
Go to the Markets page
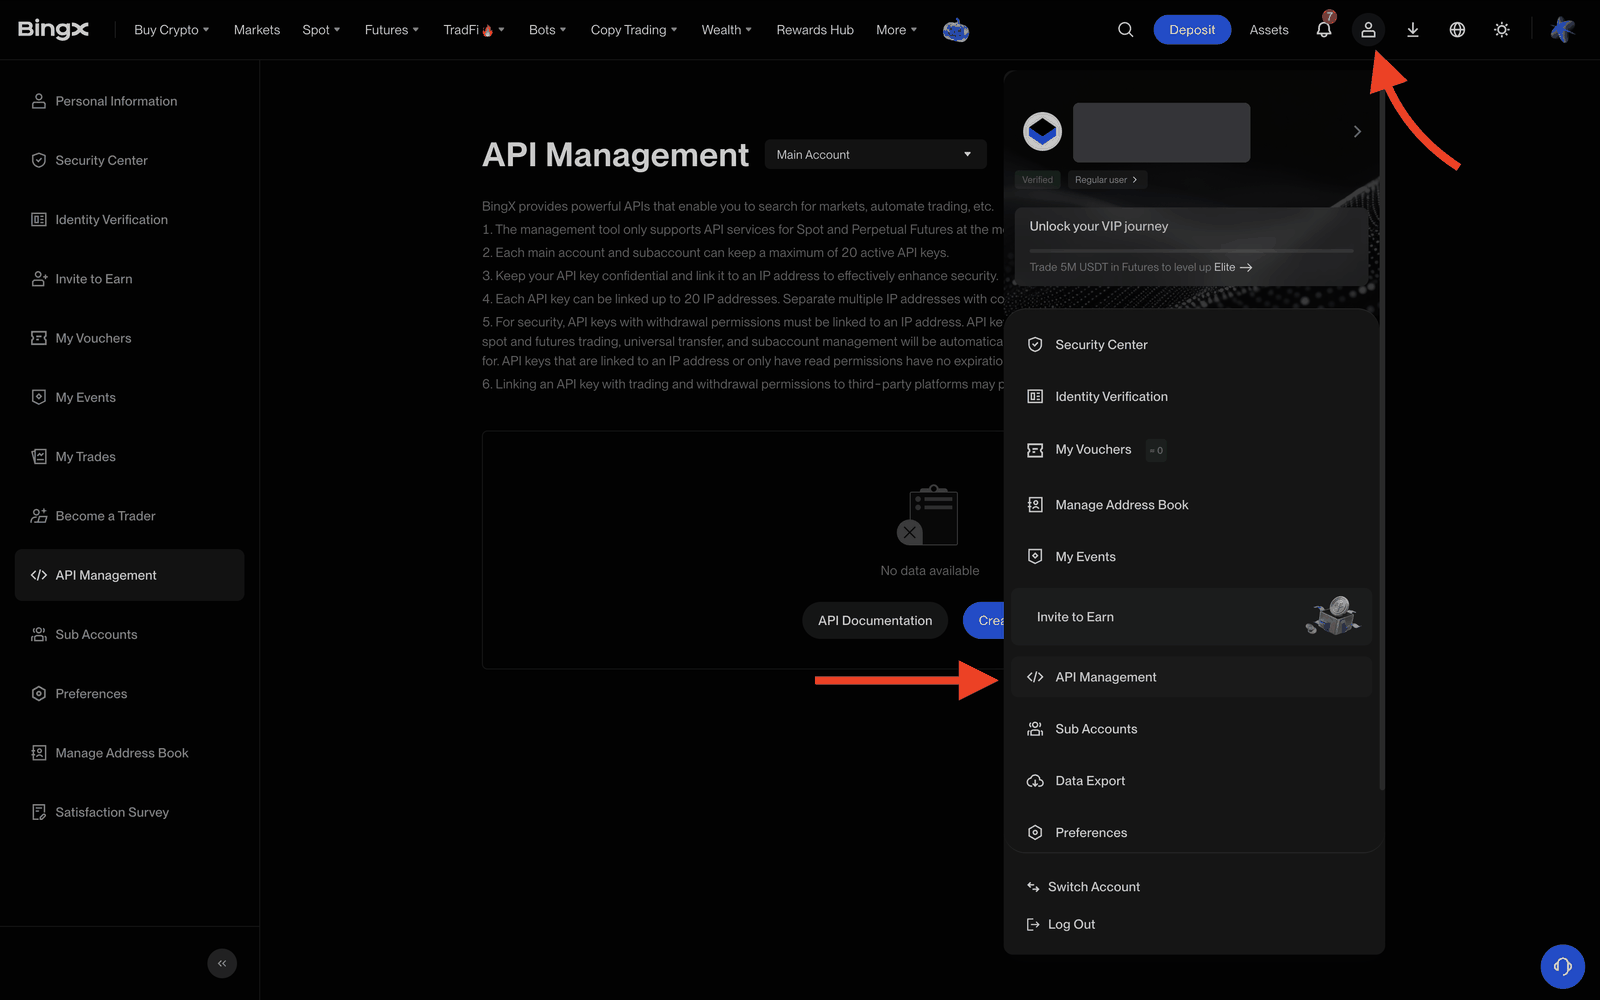(257, 30)
